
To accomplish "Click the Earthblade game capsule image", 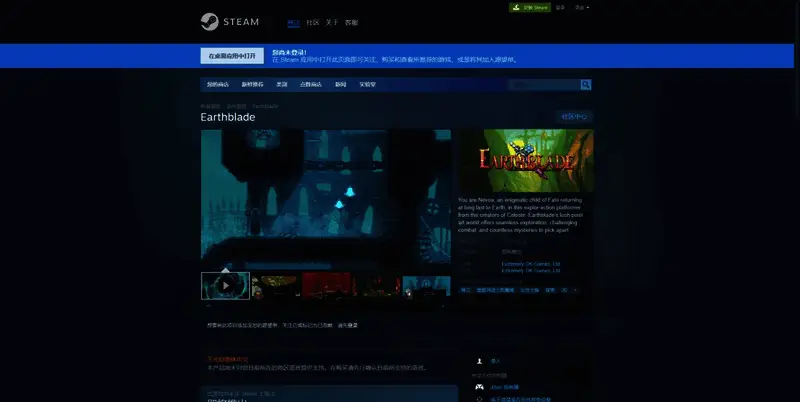I will [x=525, y=160].
